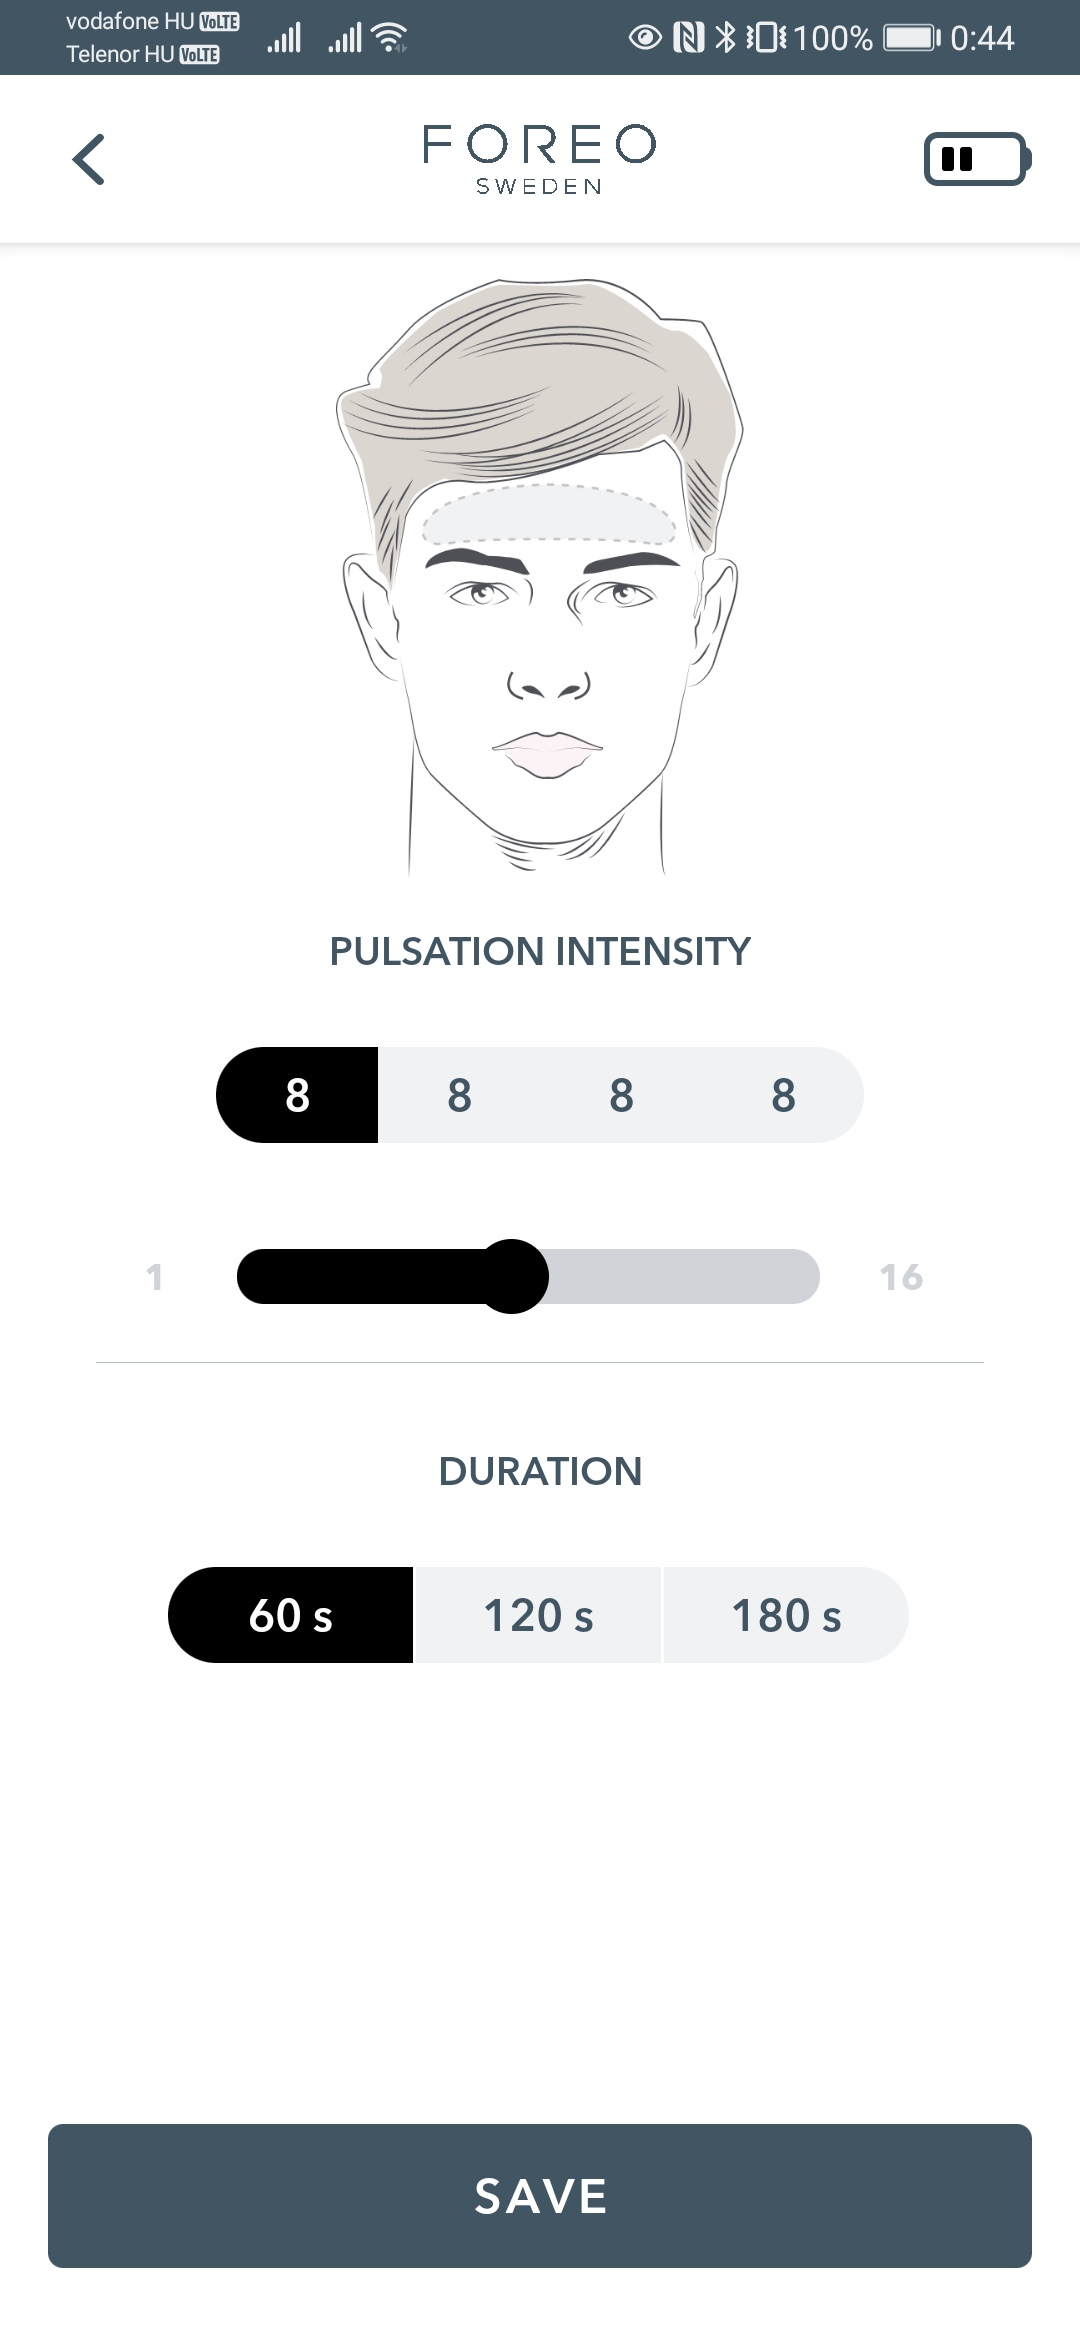Choose the 180 s duration
This screenshot has width=1080, height=2340.
(786, 1615)
